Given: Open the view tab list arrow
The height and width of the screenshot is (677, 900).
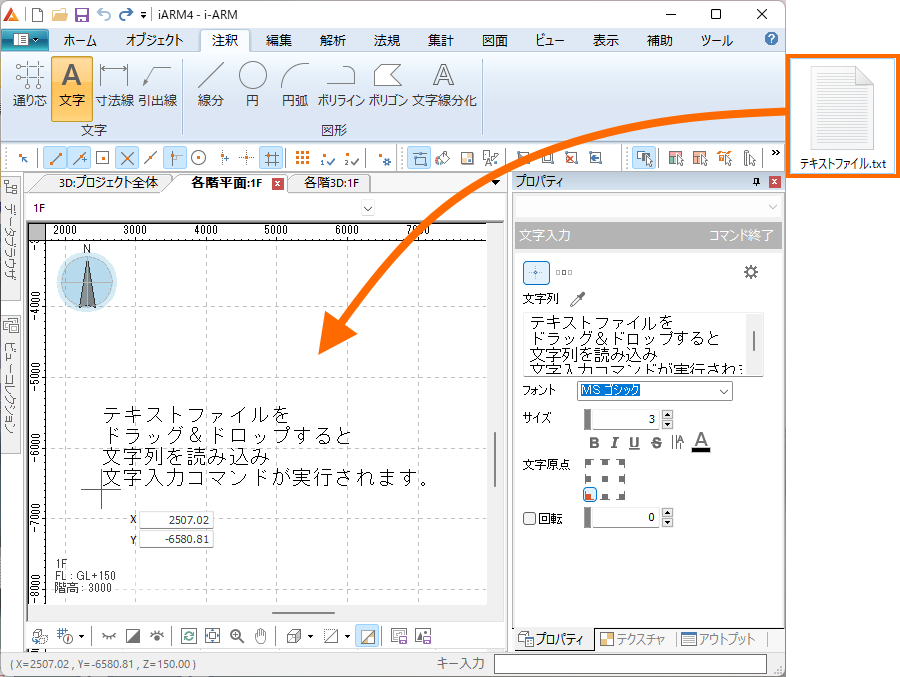Looking at the screenshot, I should click(x=496, y=183).
